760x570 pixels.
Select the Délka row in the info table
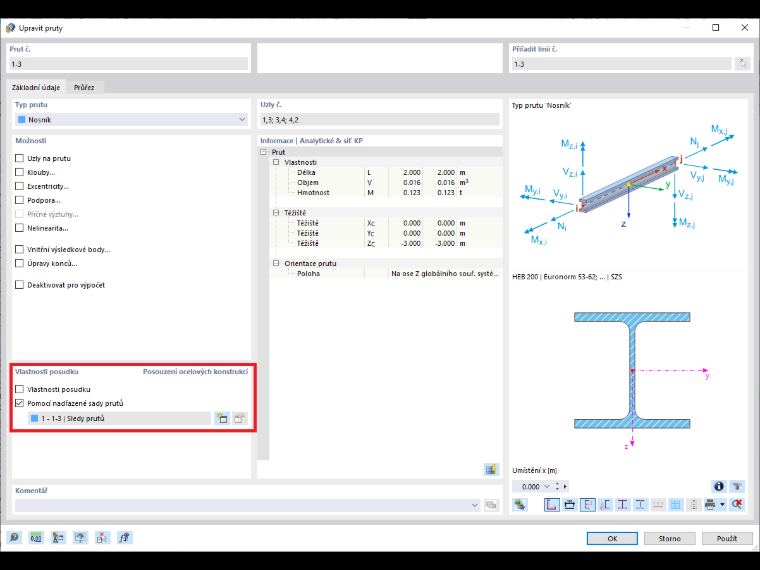(x=385, y=173)
